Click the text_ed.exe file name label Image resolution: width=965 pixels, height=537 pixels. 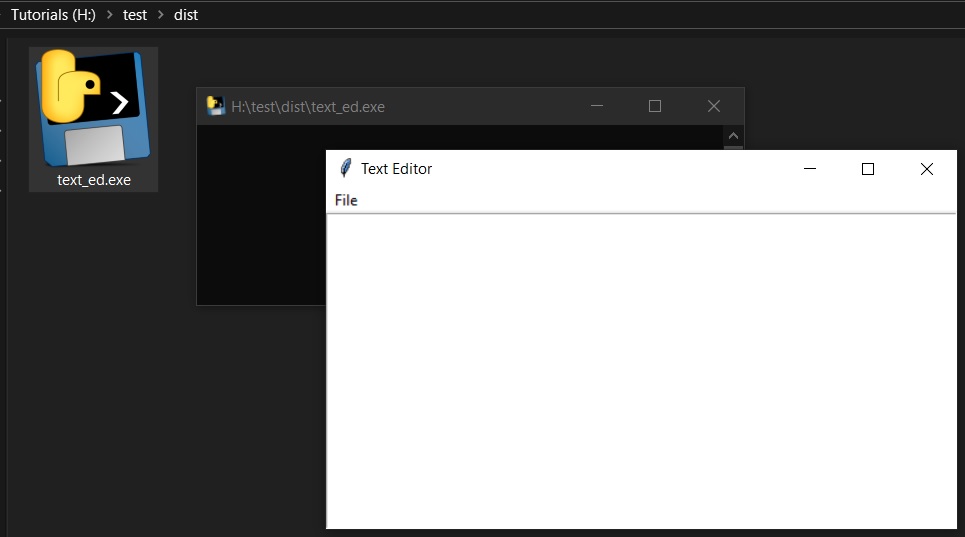94,180
